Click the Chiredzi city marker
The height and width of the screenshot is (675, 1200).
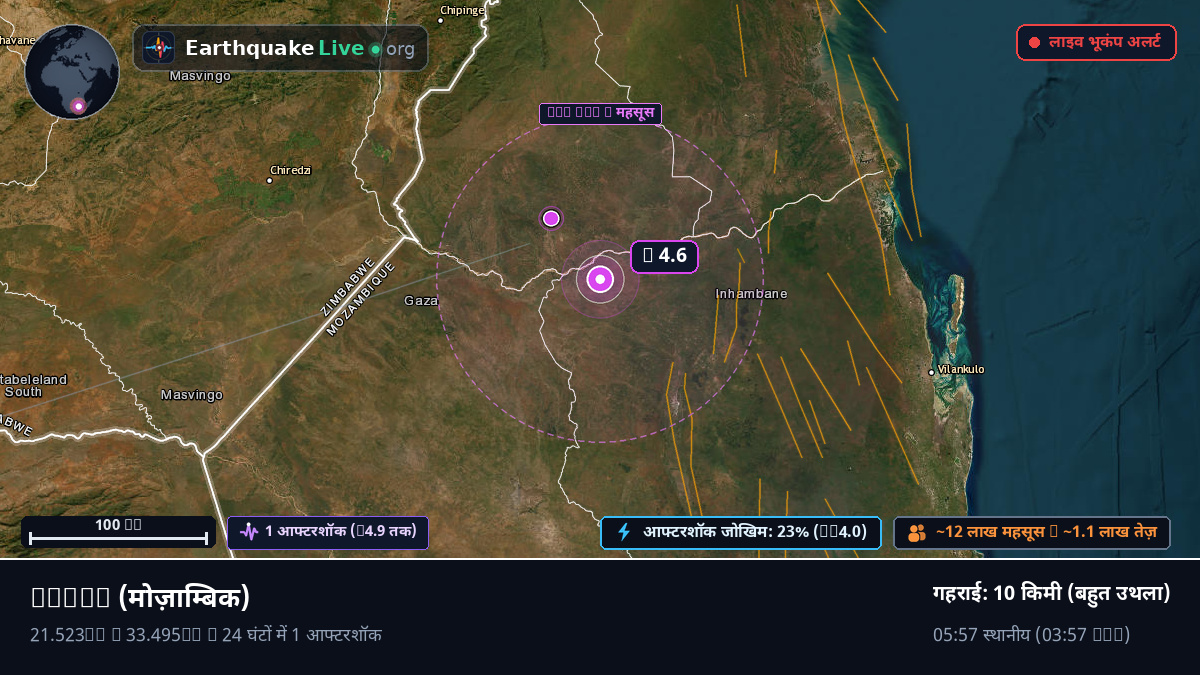pyautogui.click(x=270, y=181)
